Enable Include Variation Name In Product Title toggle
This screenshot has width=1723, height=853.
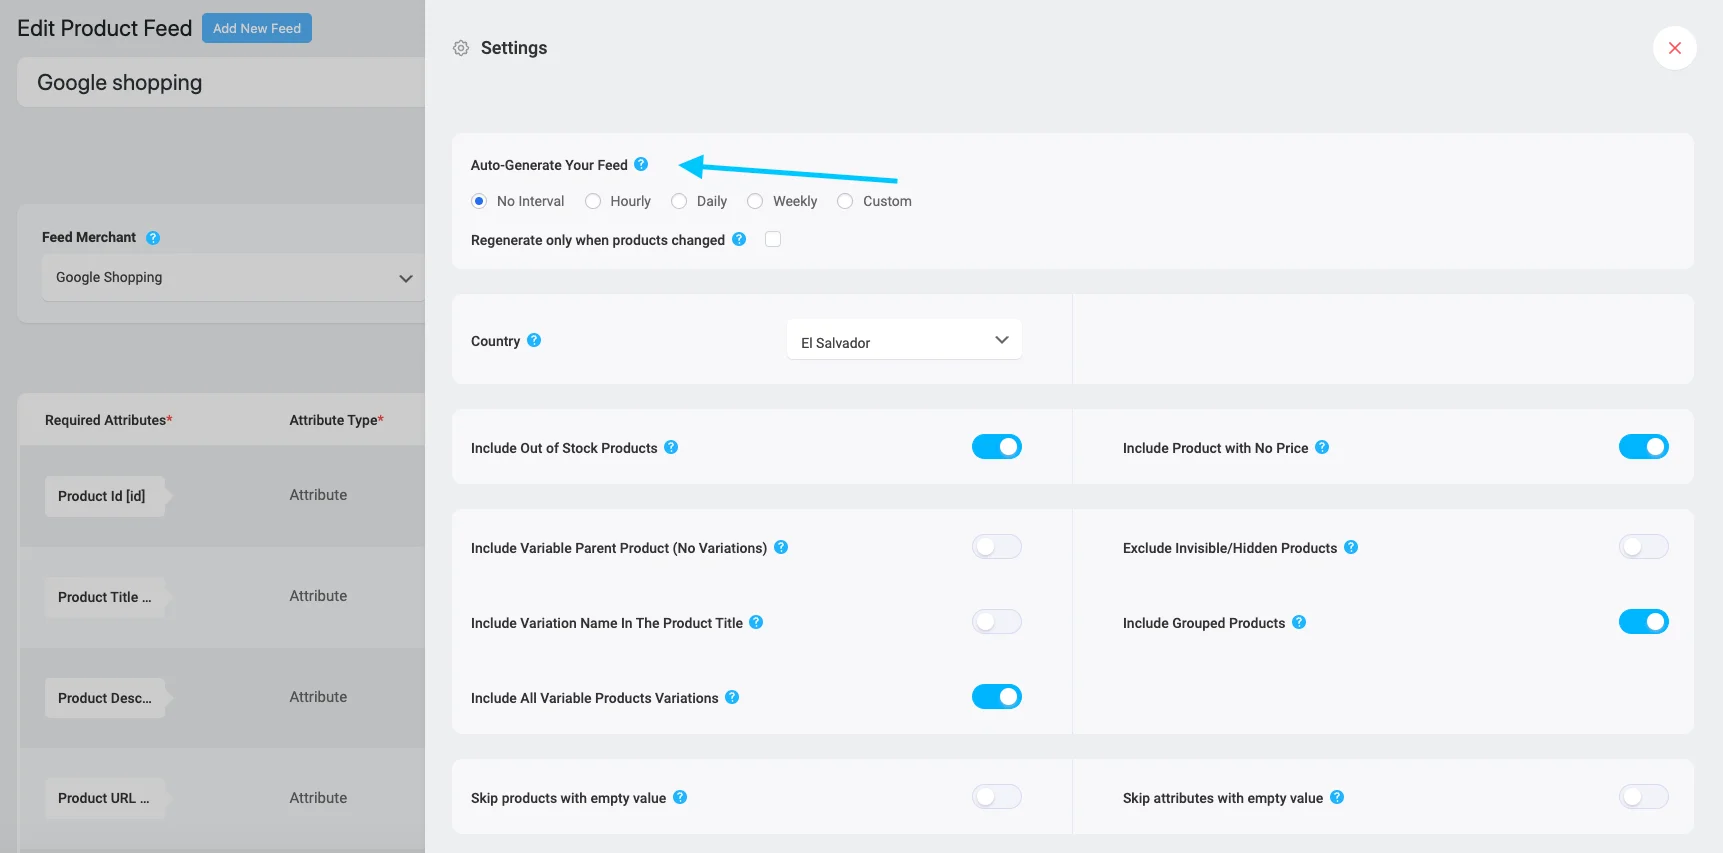[997, 622]
